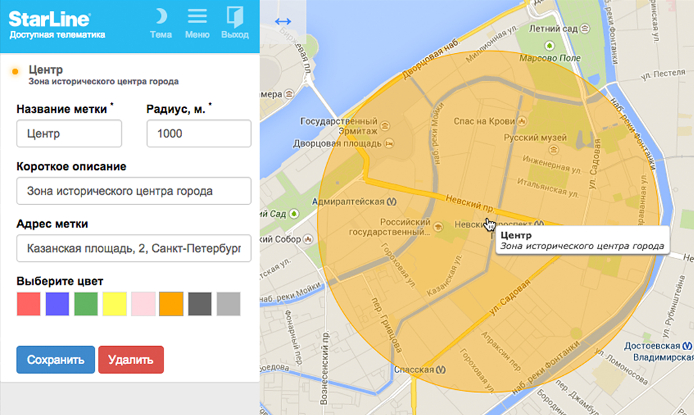
Task: Choose the green color swatch
Action: pyautogui.click(x=86, y=304)
